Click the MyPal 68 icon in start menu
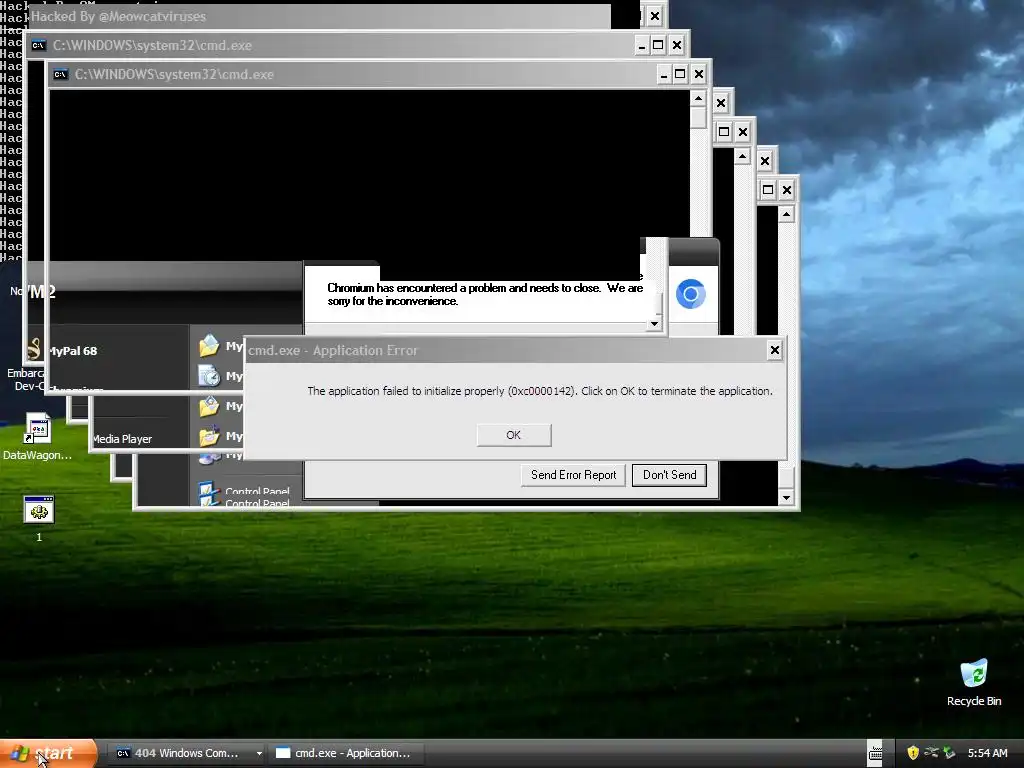This screenshot has width=1024, height=768. point(34,349)
